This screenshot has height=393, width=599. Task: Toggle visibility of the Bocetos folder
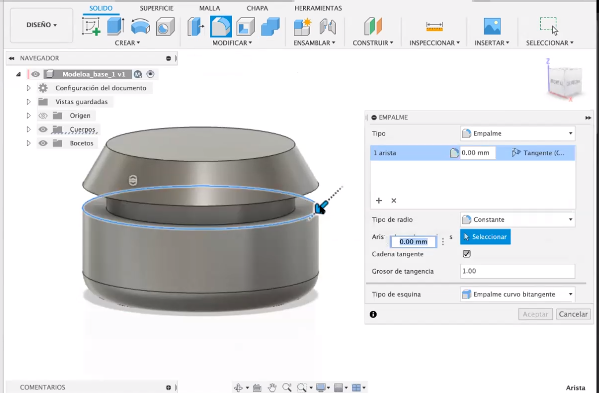tap(43, 143)
